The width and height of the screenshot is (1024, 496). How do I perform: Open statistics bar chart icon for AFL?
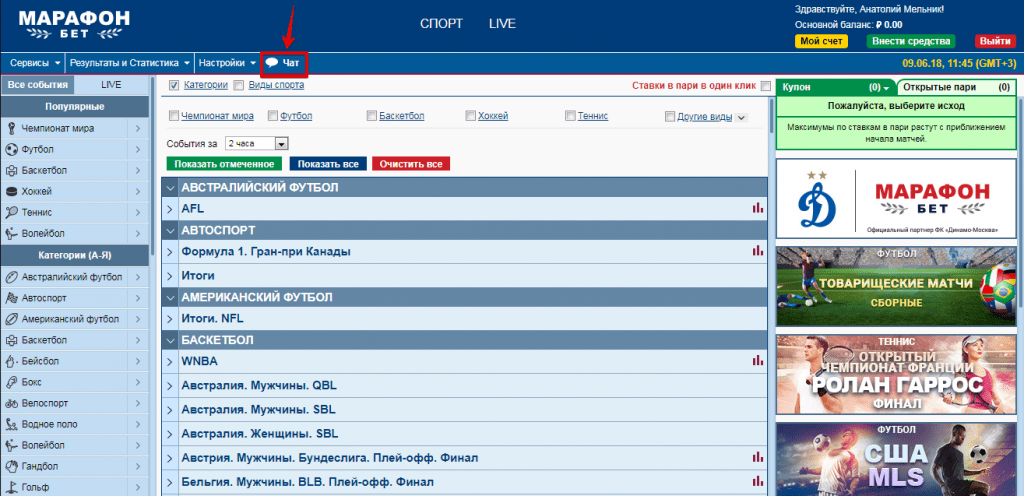(x=757, y=209)
